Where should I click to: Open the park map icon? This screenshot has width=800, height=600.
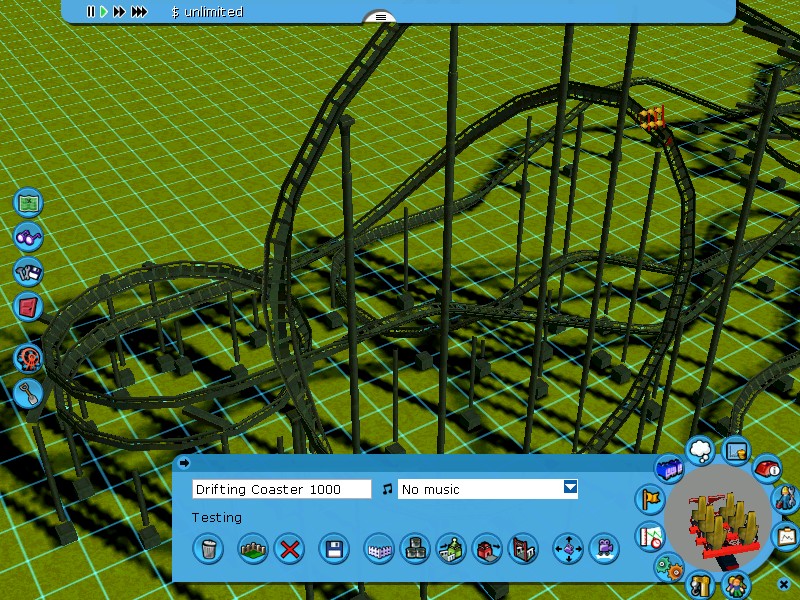[x=29, y=203]
